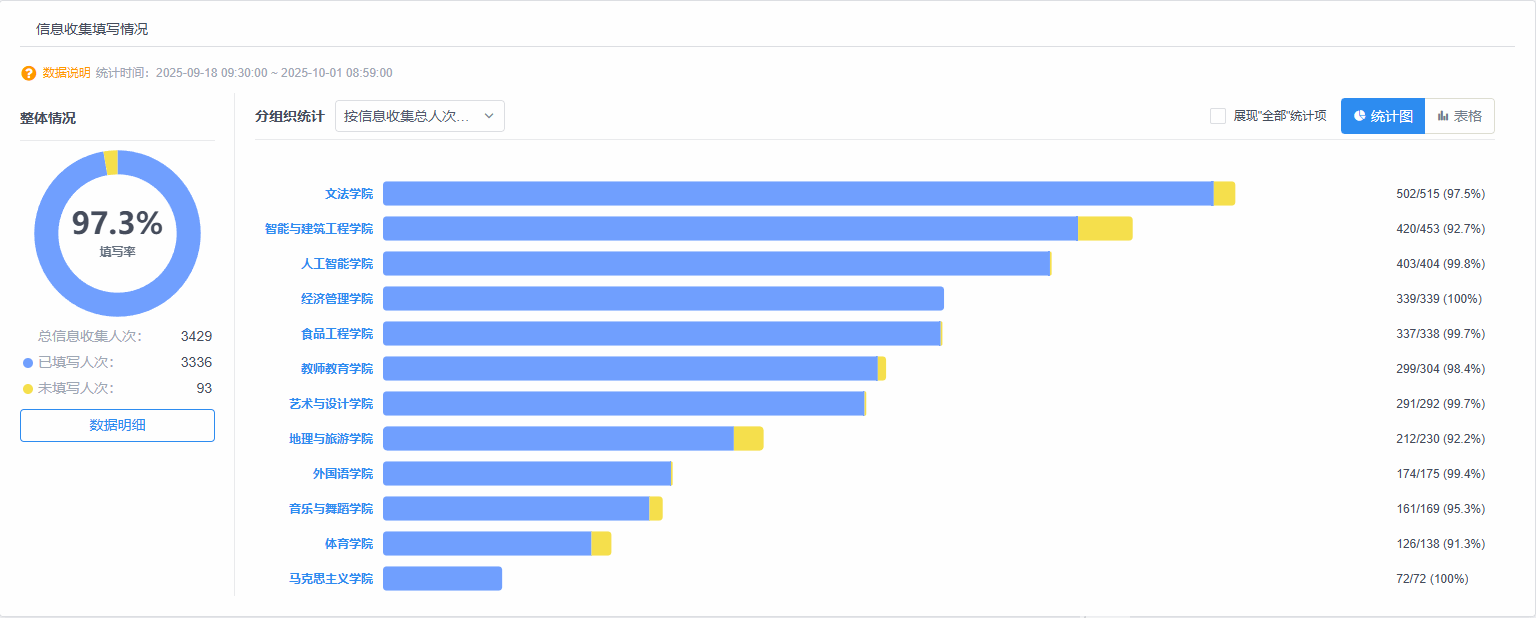This screenshot has height=618, width=1536.
Task: Open the 数据明细 details button
Action: click(117, 425)
